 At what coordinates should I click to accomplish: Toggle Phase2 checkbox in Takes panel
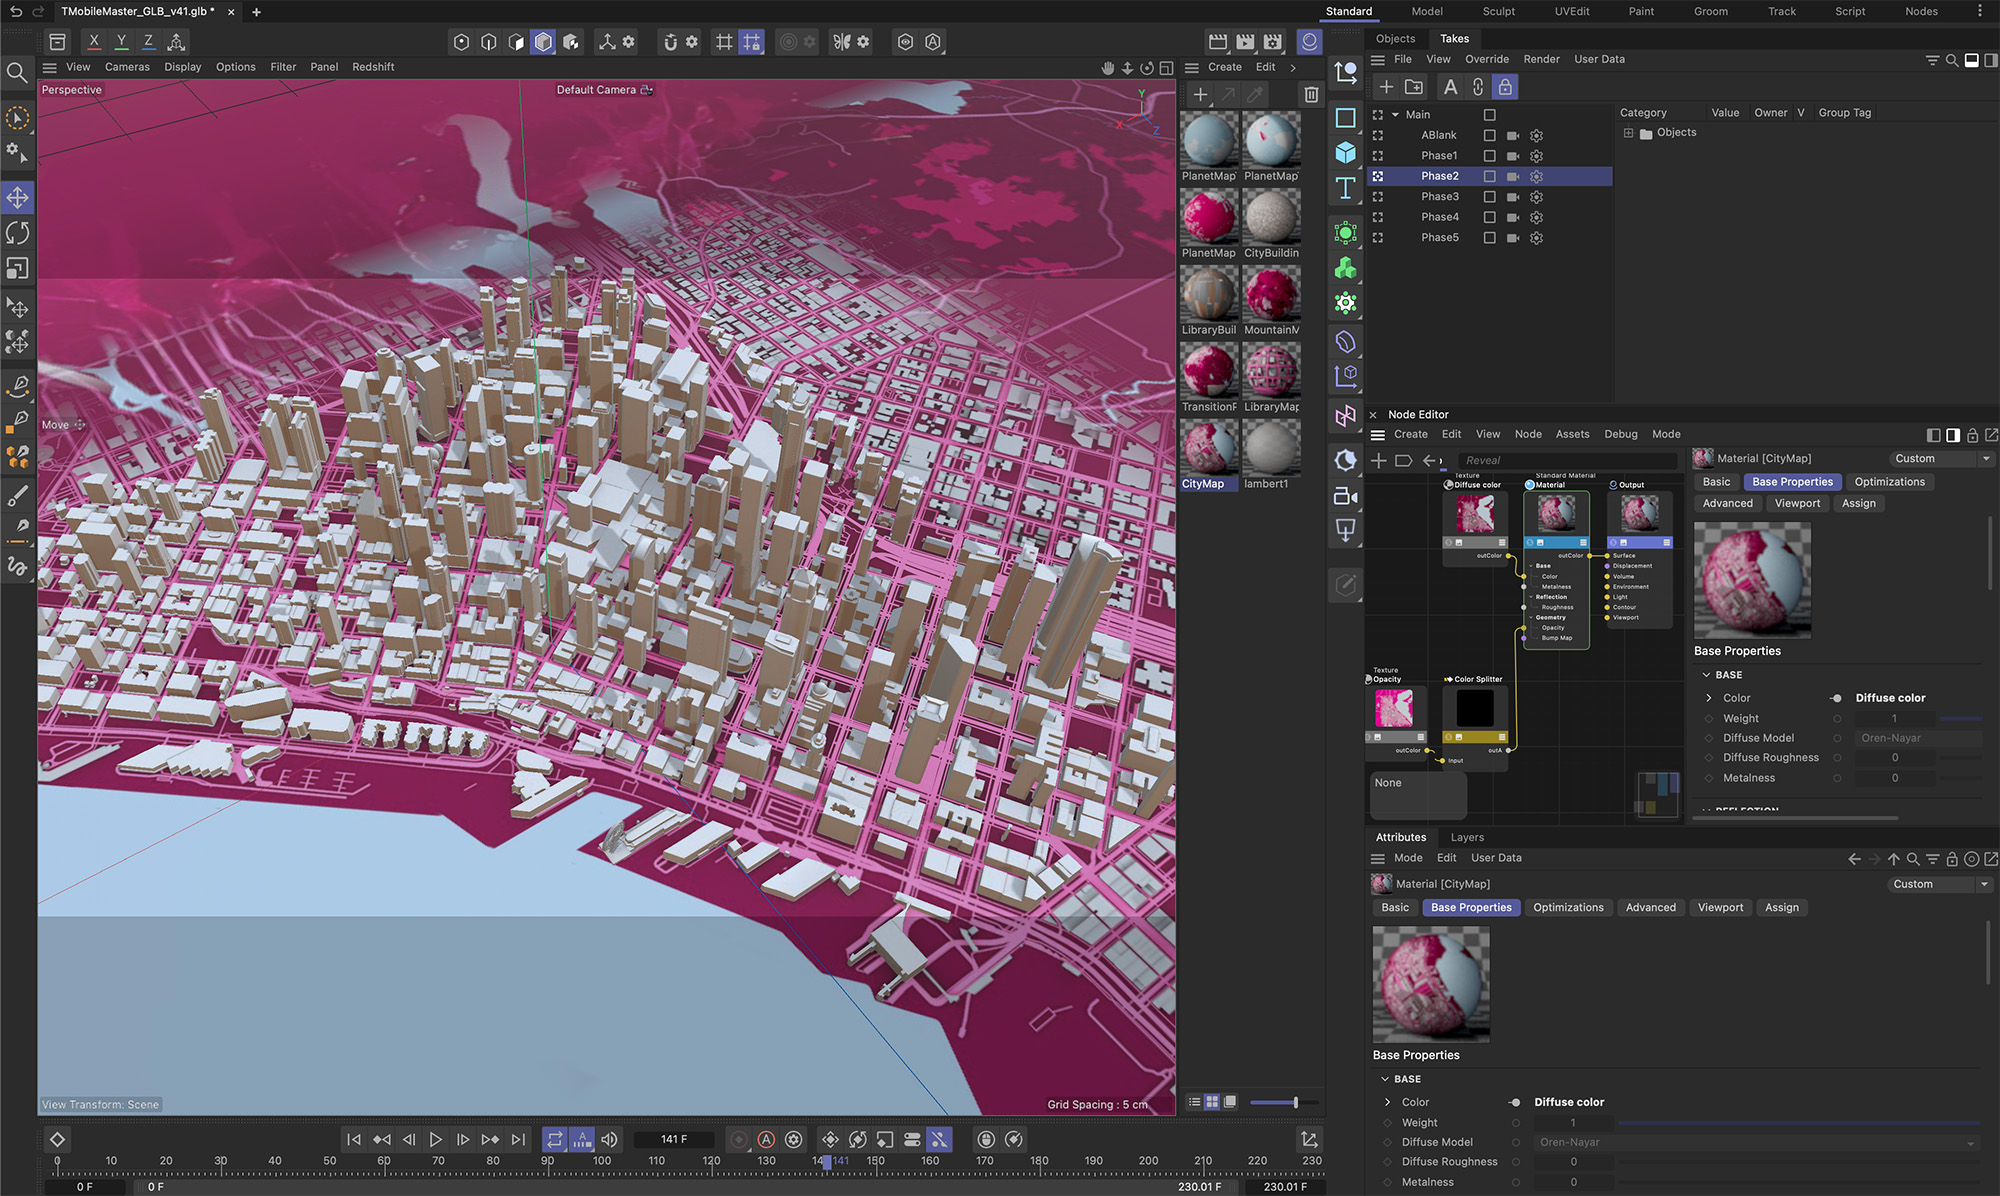(1486, 175)
